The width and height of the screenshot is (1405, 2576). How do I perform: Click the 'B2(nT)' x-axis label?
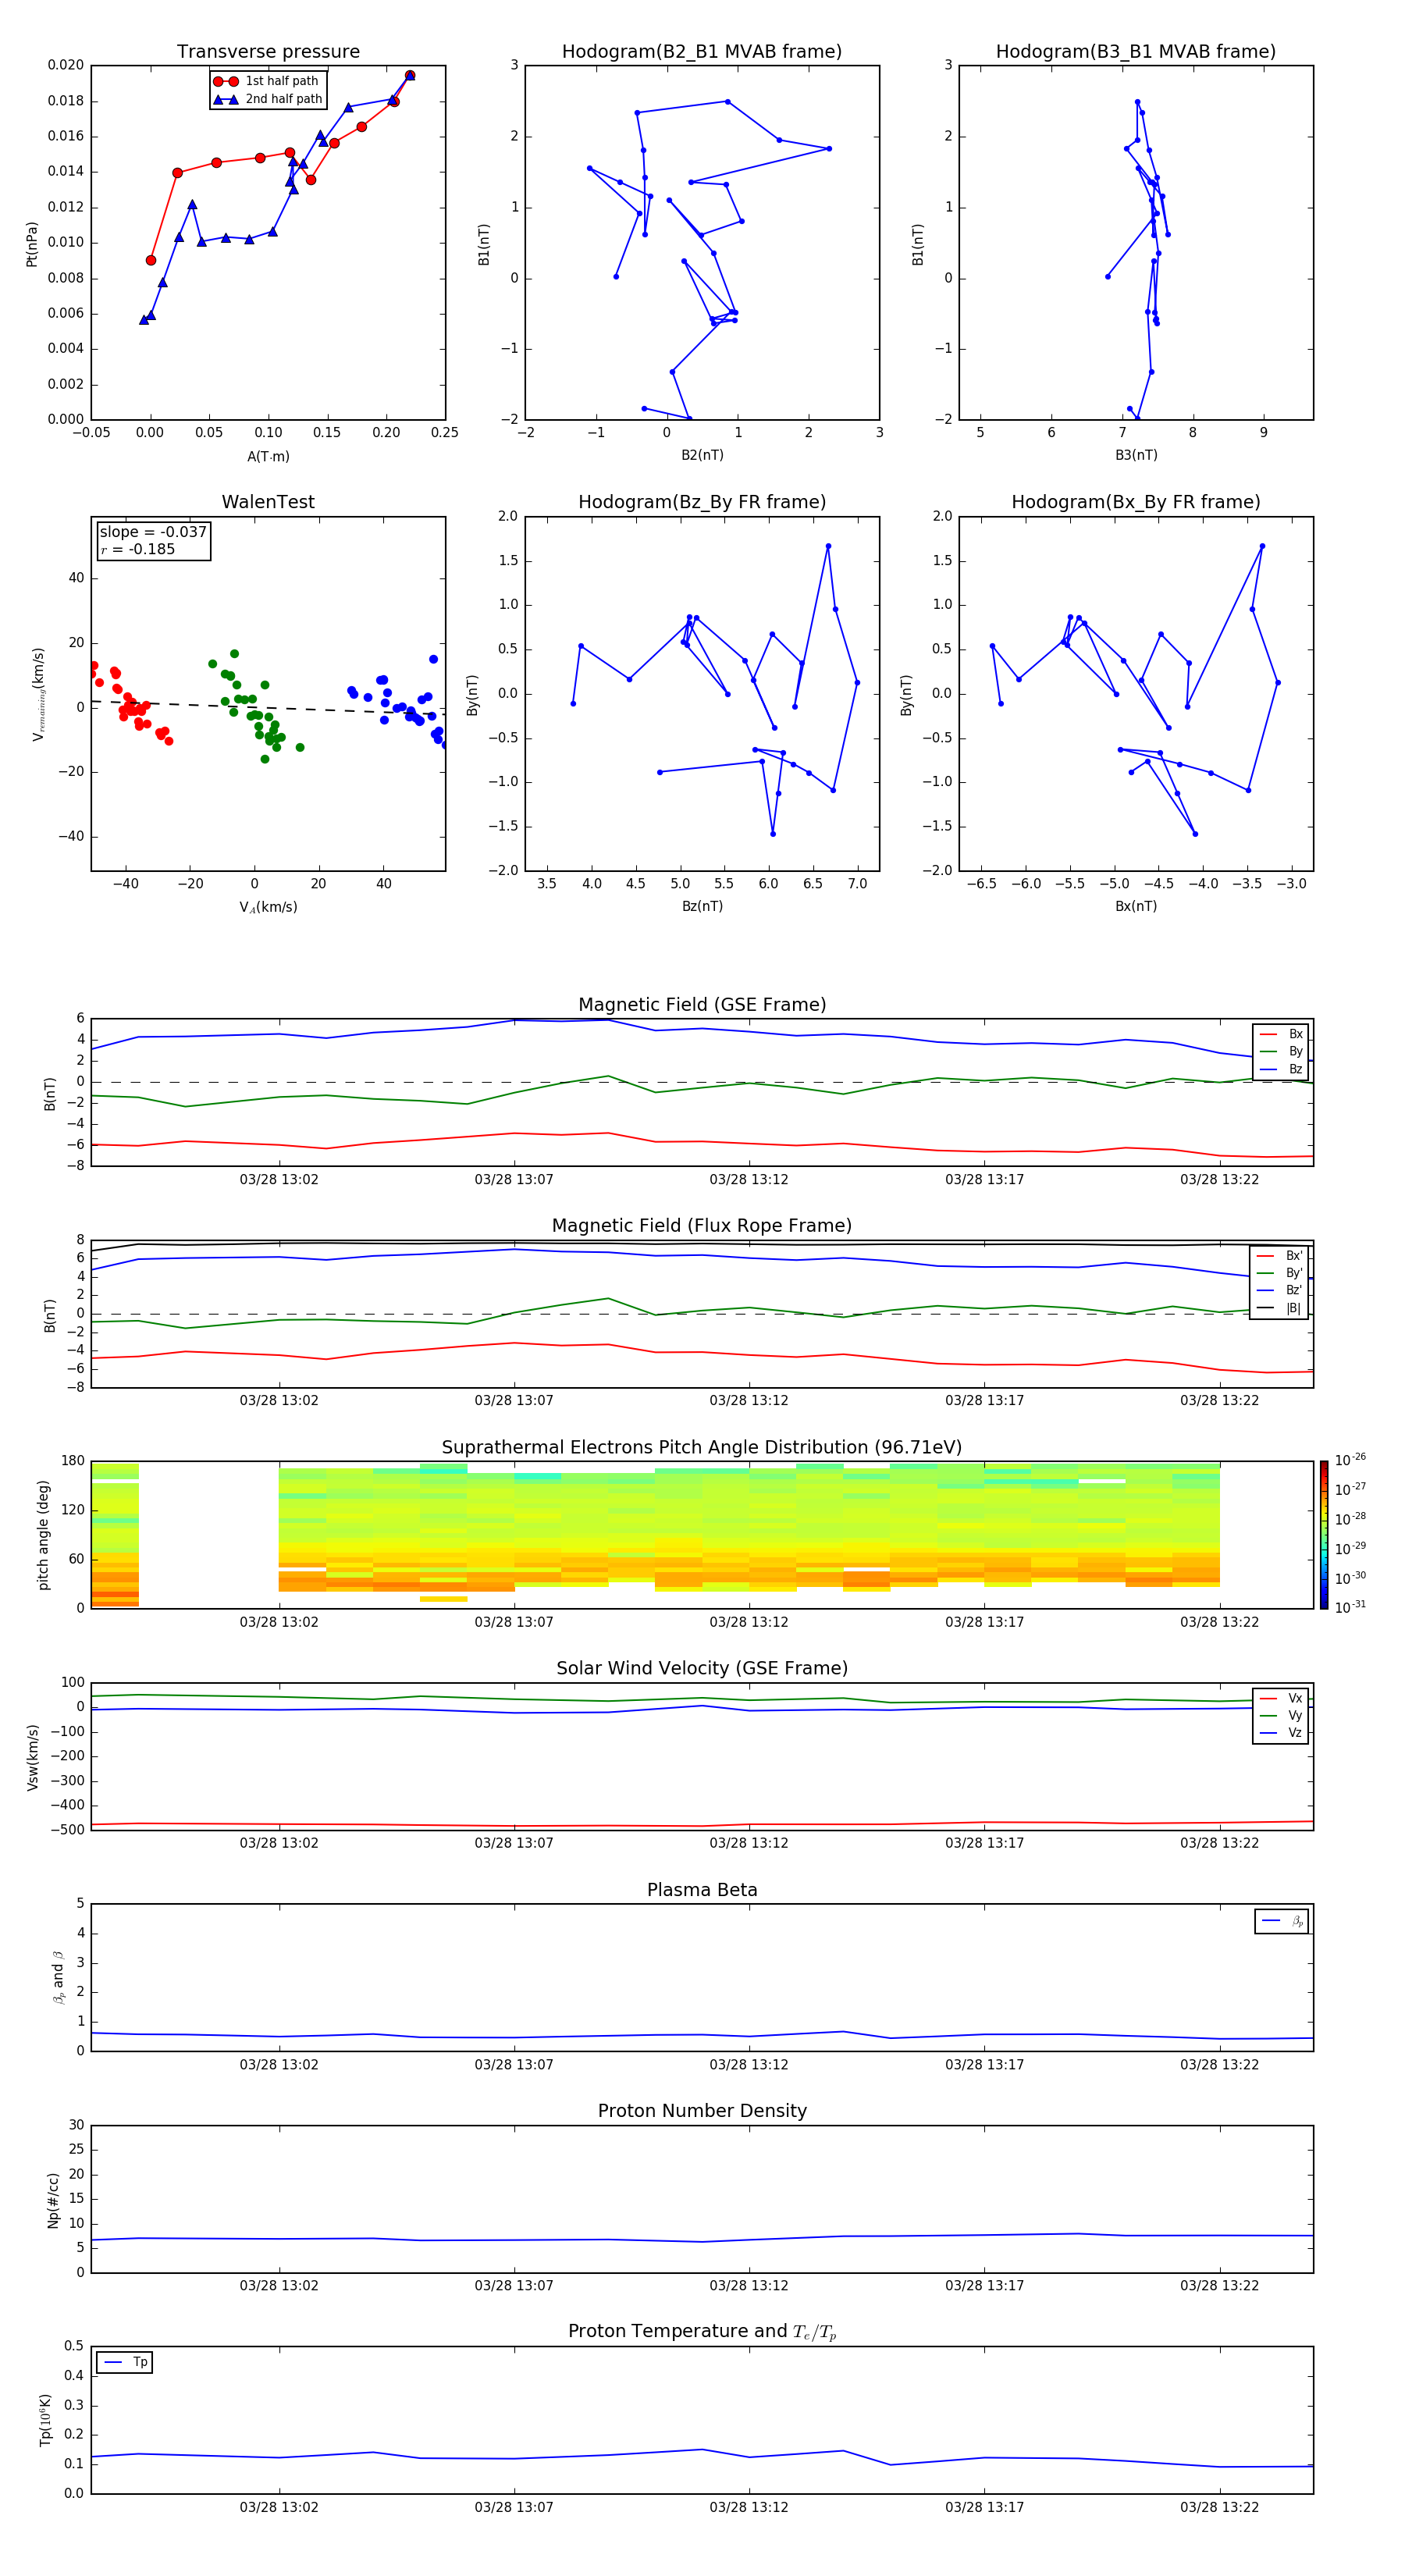coord(702,455)
